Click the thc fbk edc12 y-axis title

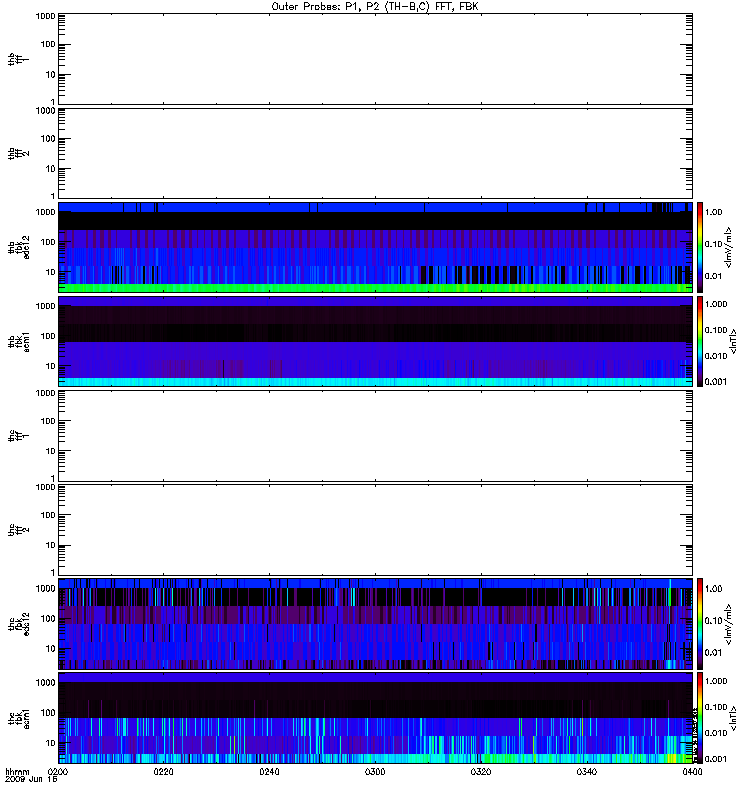point(18,624)
